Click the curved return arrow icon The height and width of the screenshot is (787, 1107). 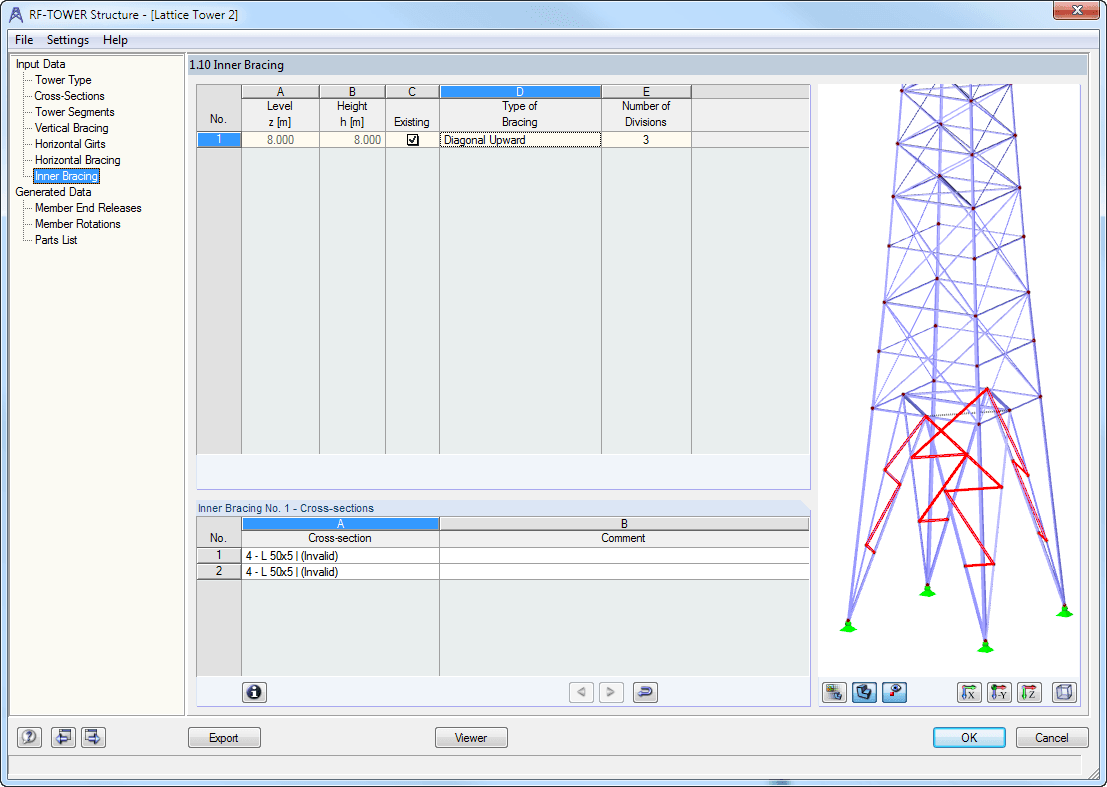coord(645,692)
